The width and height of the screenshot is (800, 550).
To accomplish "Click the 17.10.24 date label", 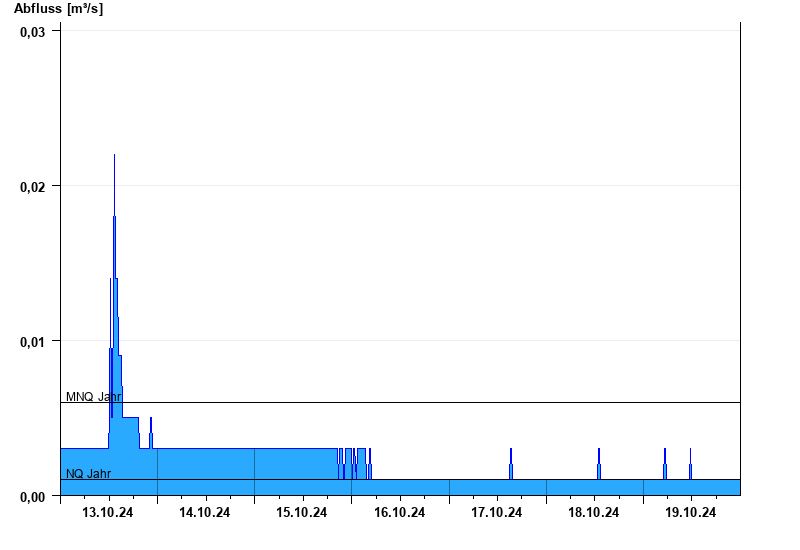I will [496, 512].
